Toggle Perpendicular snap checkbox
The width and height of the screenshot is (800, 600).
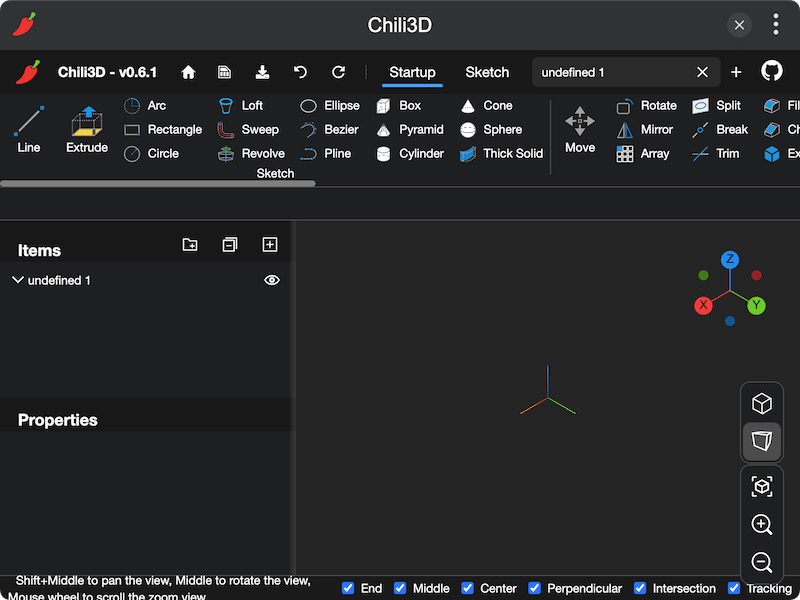pos(534,588)
